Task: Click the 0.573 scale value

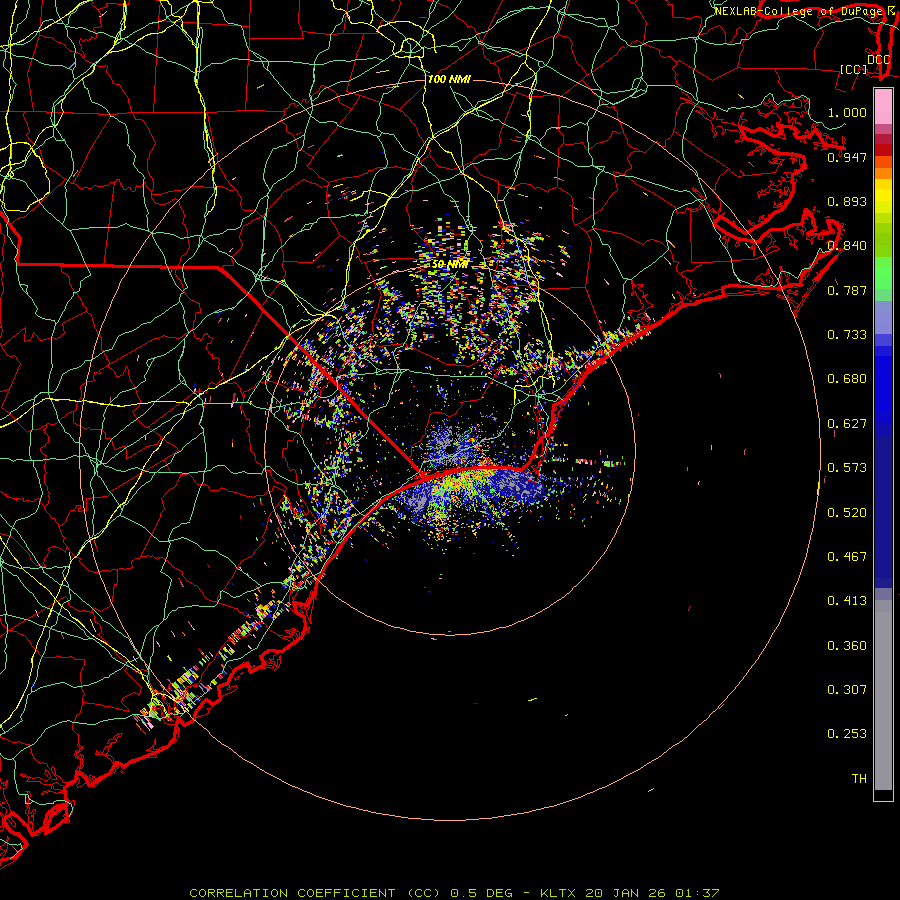Action: 847,468
